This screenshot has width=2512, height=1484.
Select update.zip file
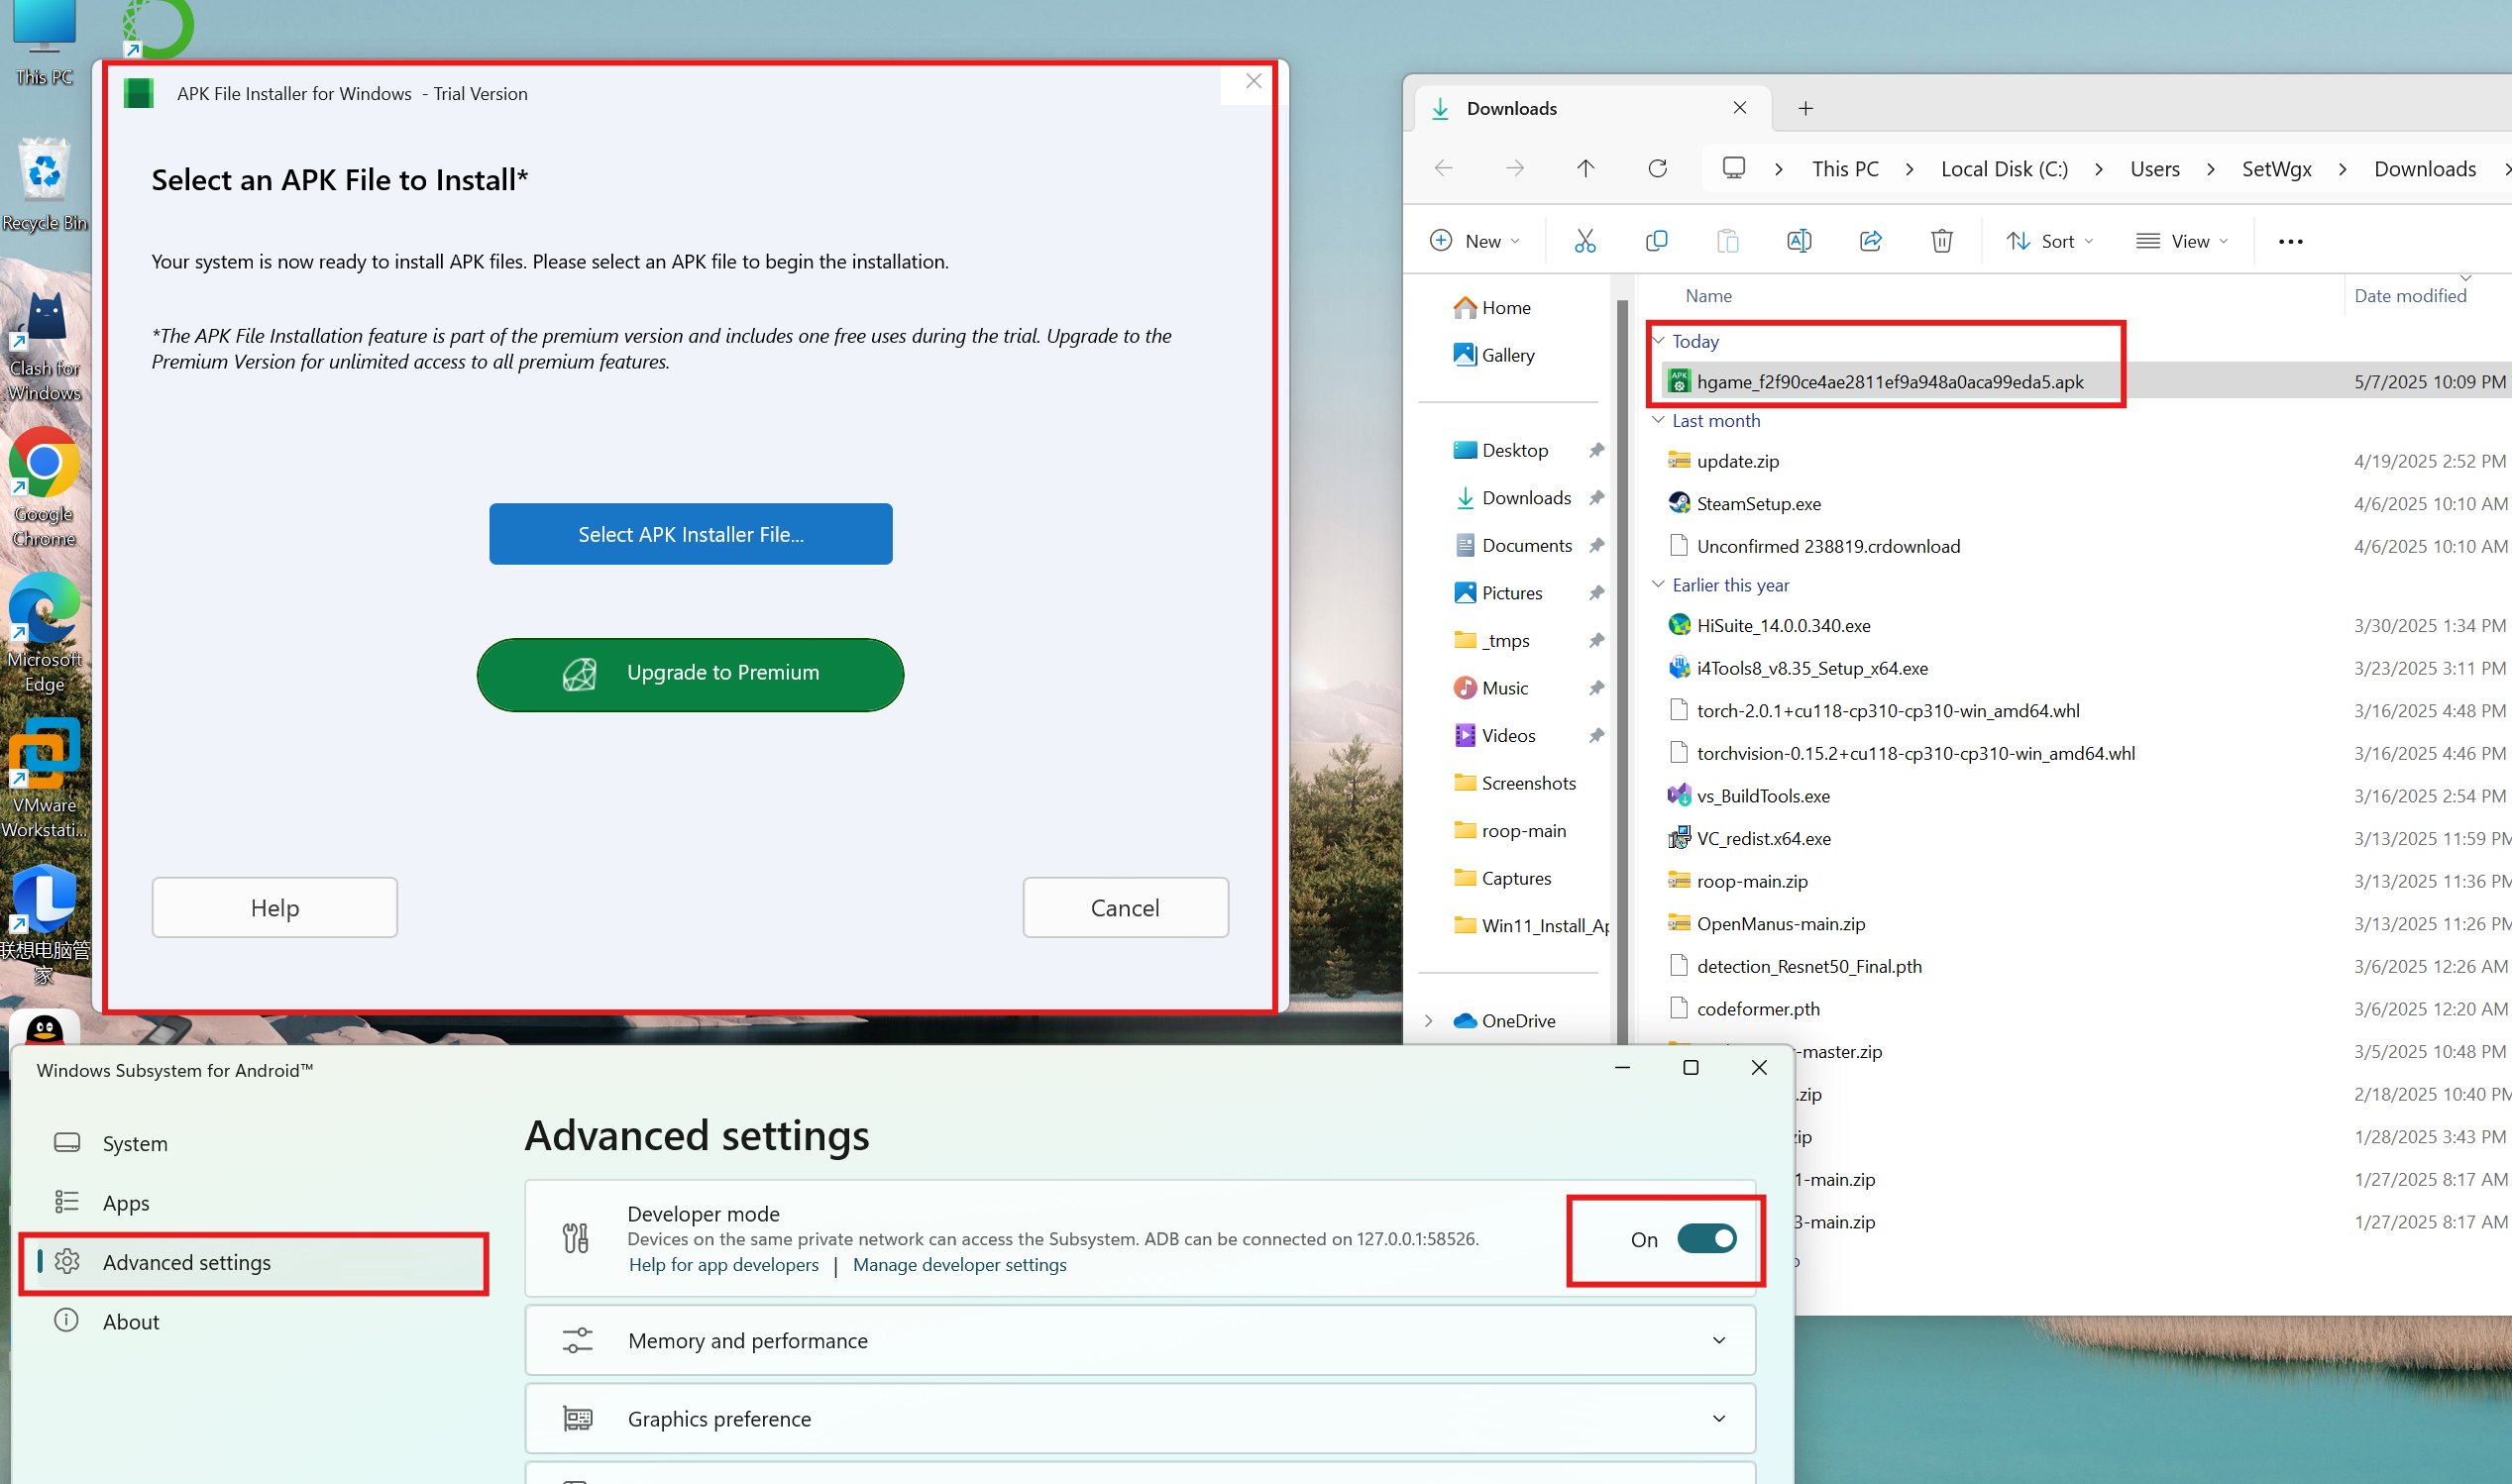click(x=1737, y=461)
